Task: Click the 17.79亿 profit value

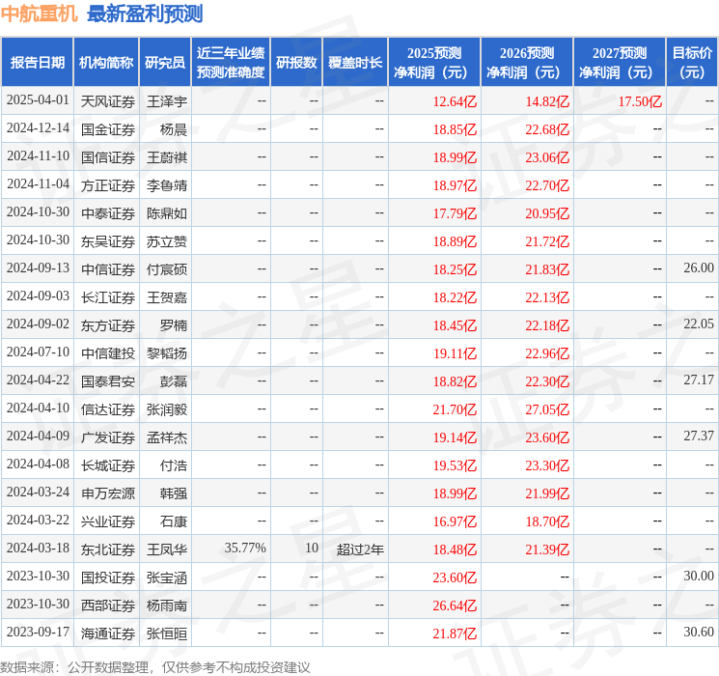Action: click(x=455, y=213)
